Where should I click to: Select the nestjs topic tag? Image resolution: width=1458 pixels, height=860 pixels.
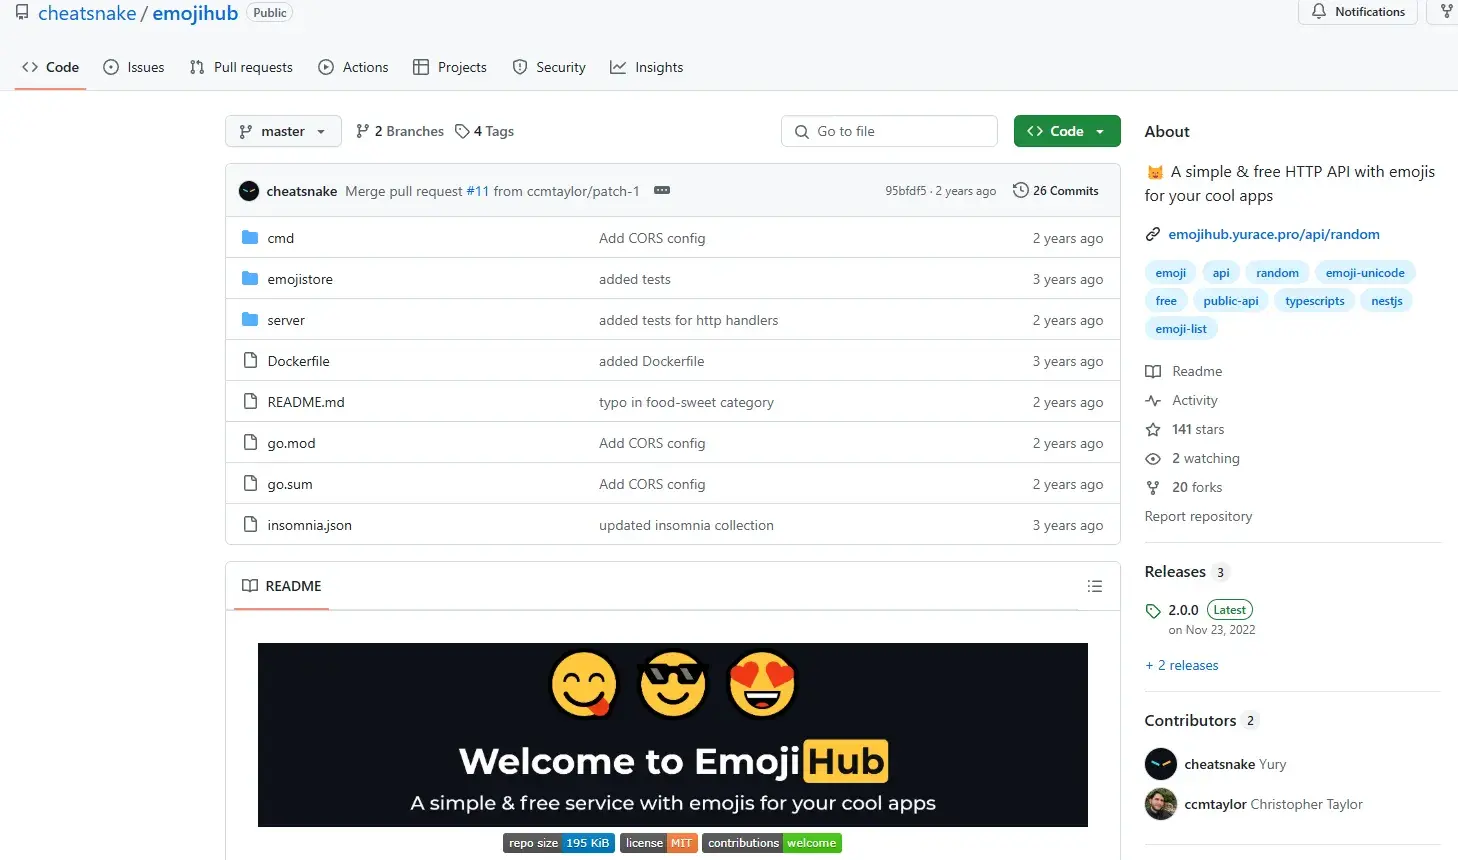pyautogui.click(x=1387, y=301)
